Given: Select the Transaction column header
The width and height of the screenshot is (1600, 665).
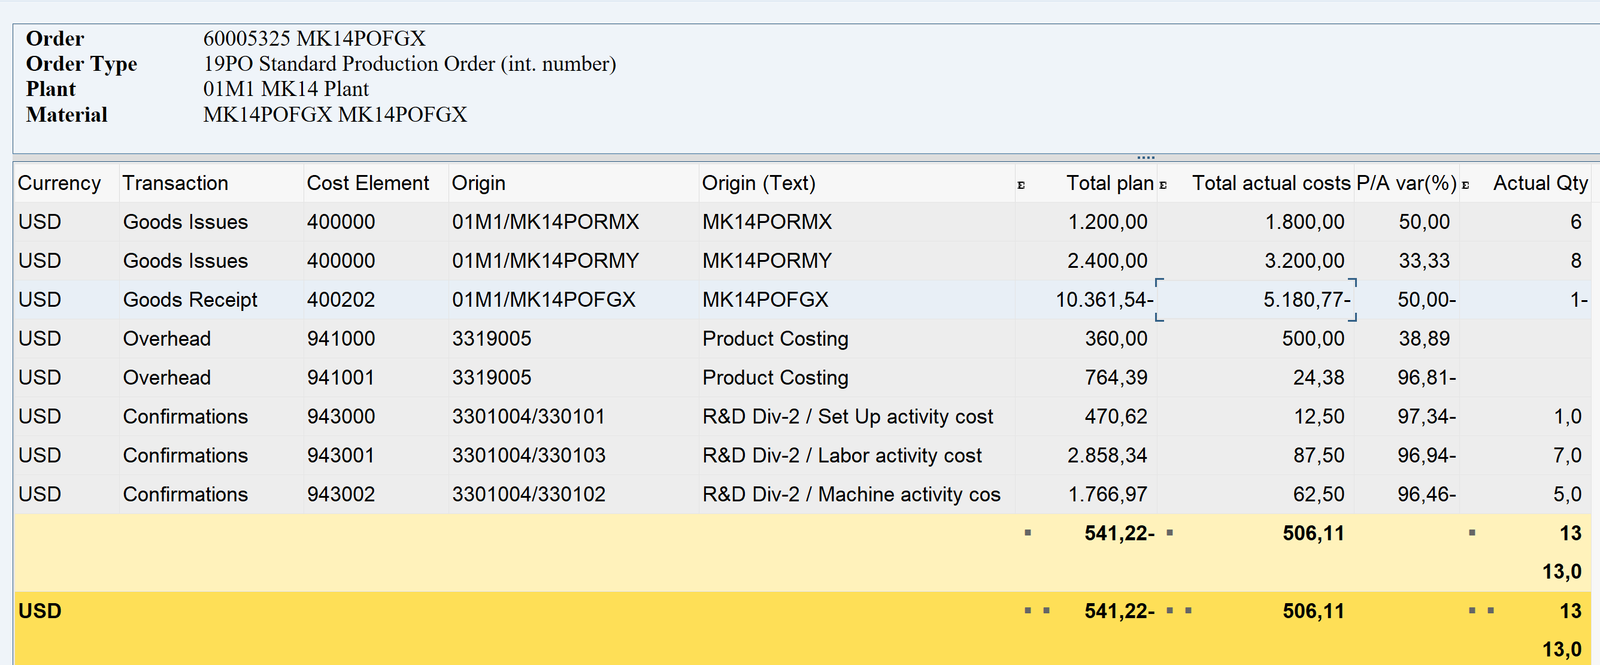Looking at the screenshot, I should [x=175, y=183].
